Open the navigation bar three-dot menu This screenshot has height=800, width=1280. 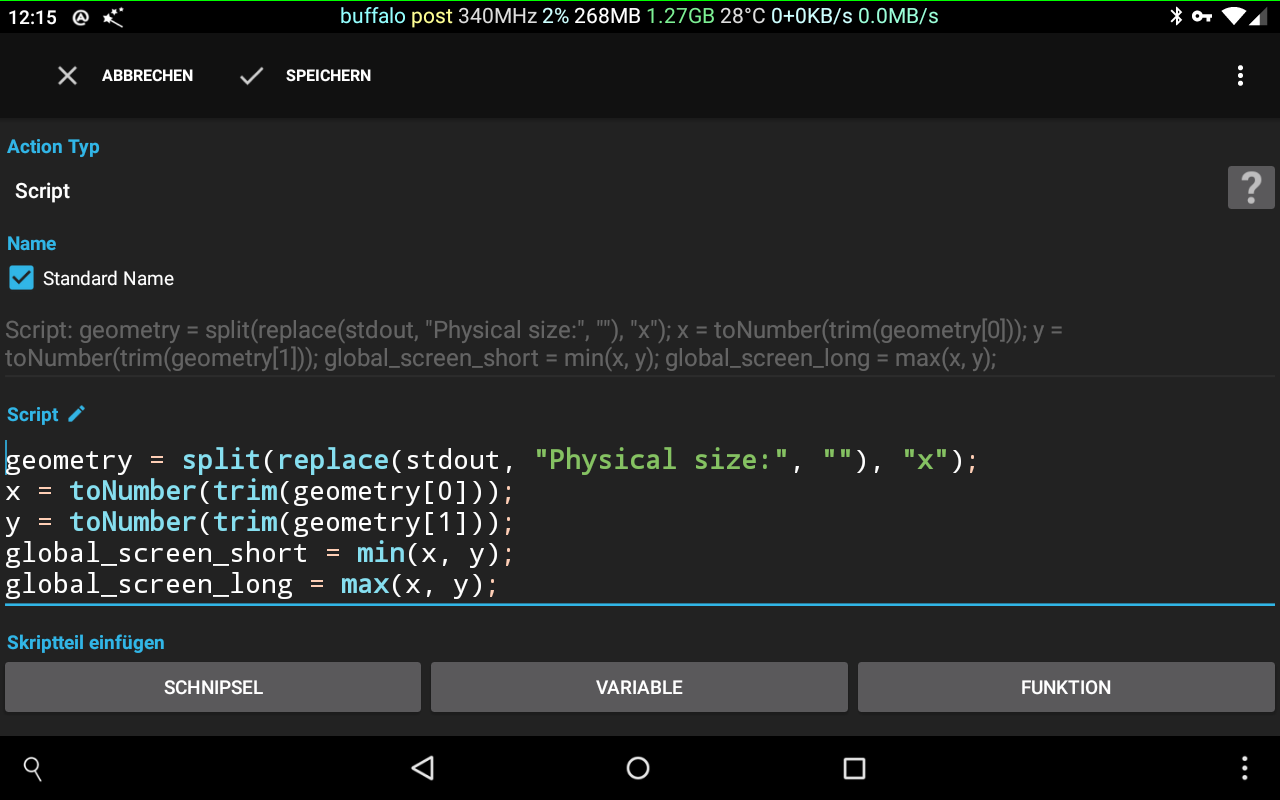click(x=1244, y=768)
